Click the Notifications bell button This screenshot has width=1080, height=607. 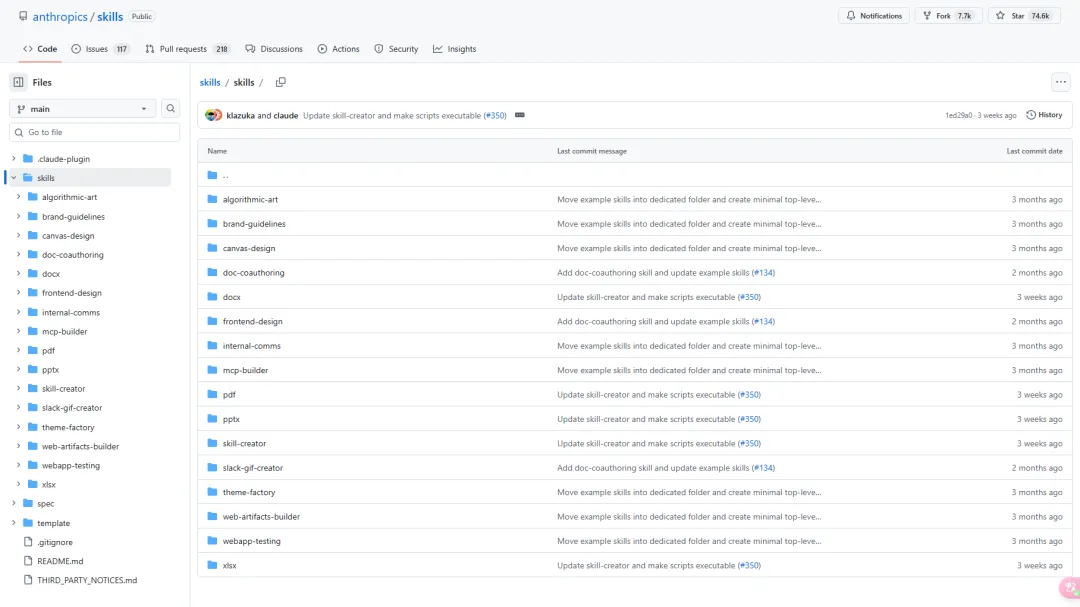pyautogui.click(x=873, y=16)
